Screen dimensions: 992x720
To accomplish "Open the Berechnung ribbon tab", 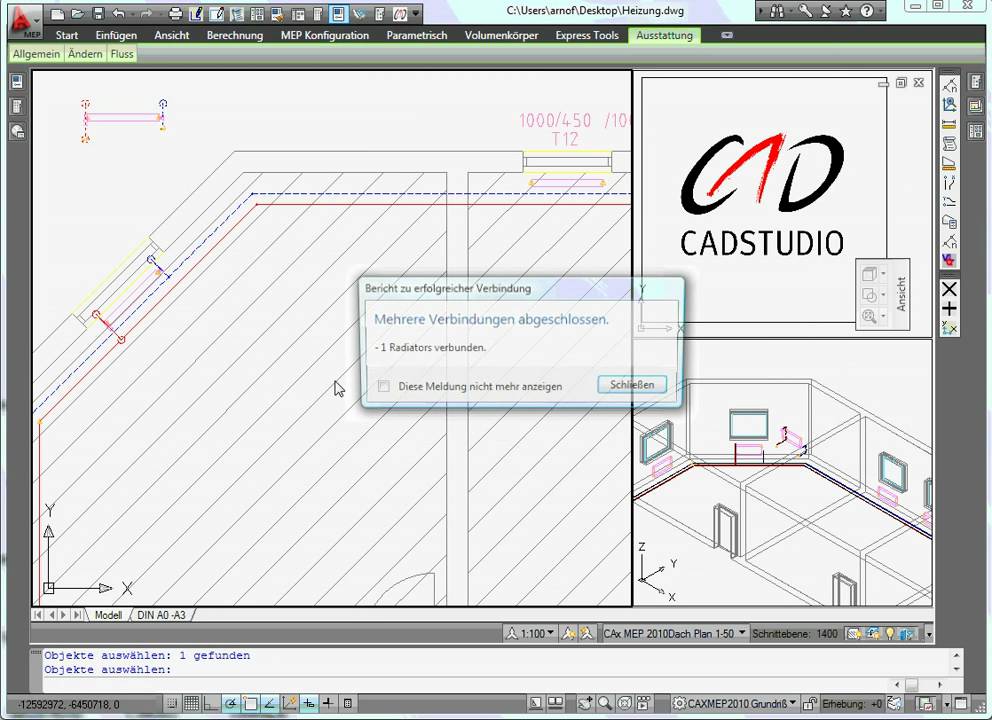I will [x=235, y=35].
